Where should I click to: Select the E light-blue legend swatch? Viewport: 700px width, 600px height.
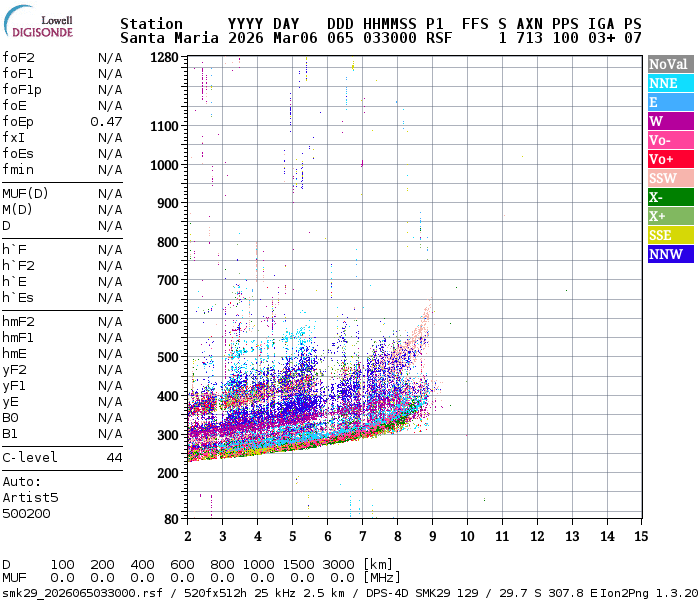click(x=671, y=102)
